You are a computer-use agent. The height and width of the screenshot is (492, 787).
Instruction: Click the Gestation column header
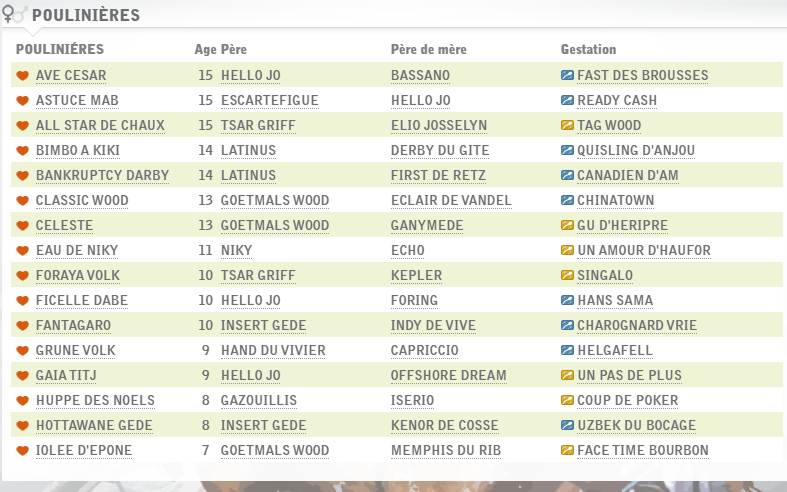click(x=588, y=49)
